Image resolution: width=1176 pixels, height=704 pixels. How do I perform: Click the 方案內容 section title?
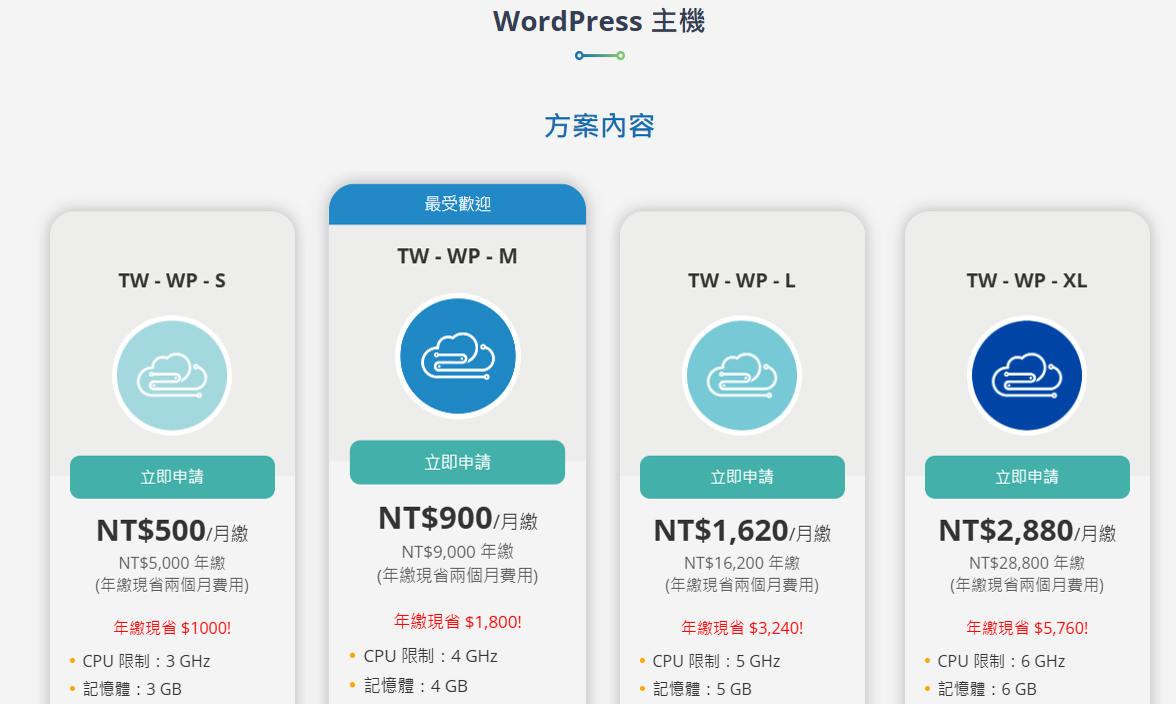[x=599, y=125]
